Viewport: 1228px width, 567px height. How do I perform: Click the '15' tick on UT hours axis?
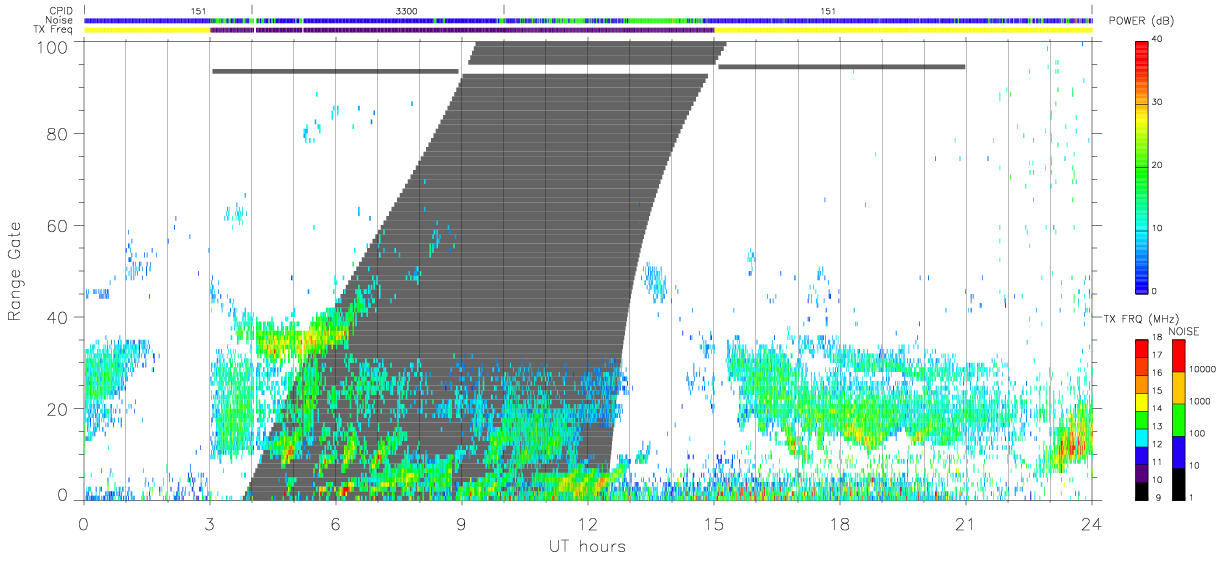[714, 523]
